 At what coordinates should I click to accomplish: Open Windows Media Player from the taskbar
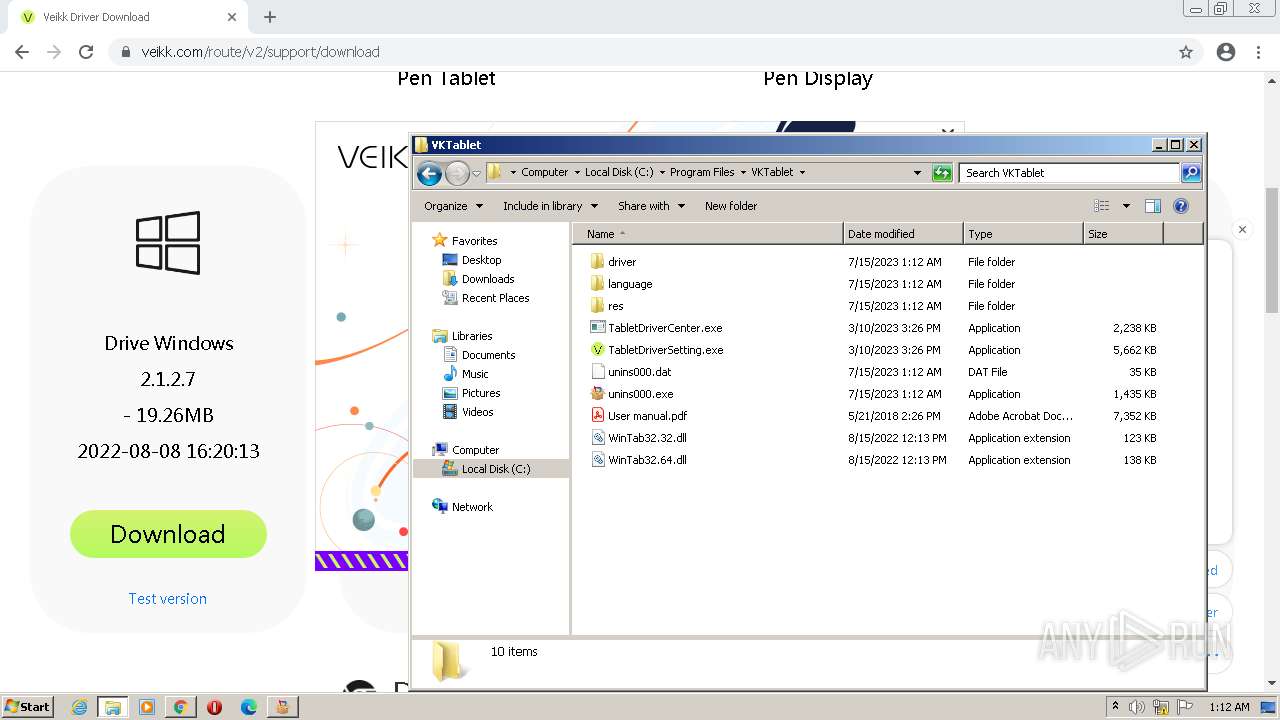pyautogui.click(x=147, y=707)
